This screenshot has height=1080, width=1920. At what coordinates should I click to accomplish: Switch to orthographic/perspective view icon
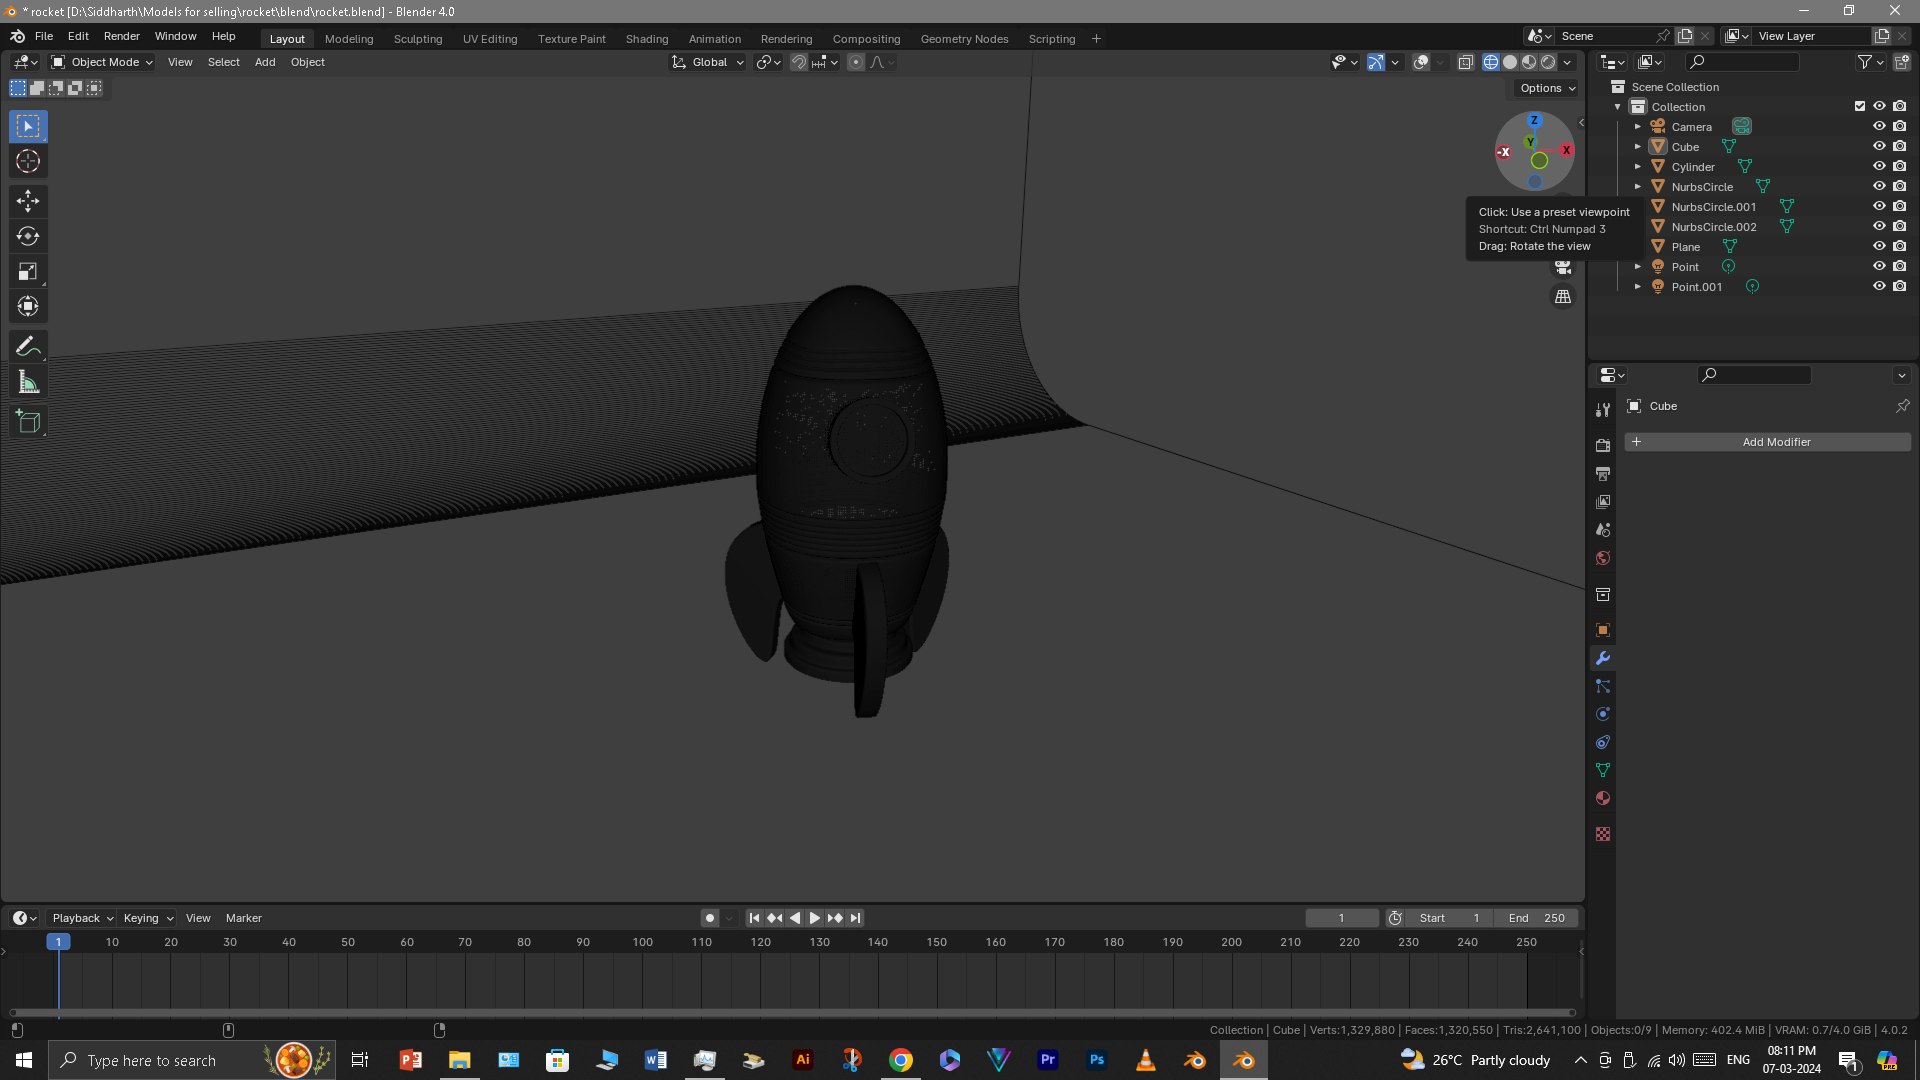(1563, 297)
